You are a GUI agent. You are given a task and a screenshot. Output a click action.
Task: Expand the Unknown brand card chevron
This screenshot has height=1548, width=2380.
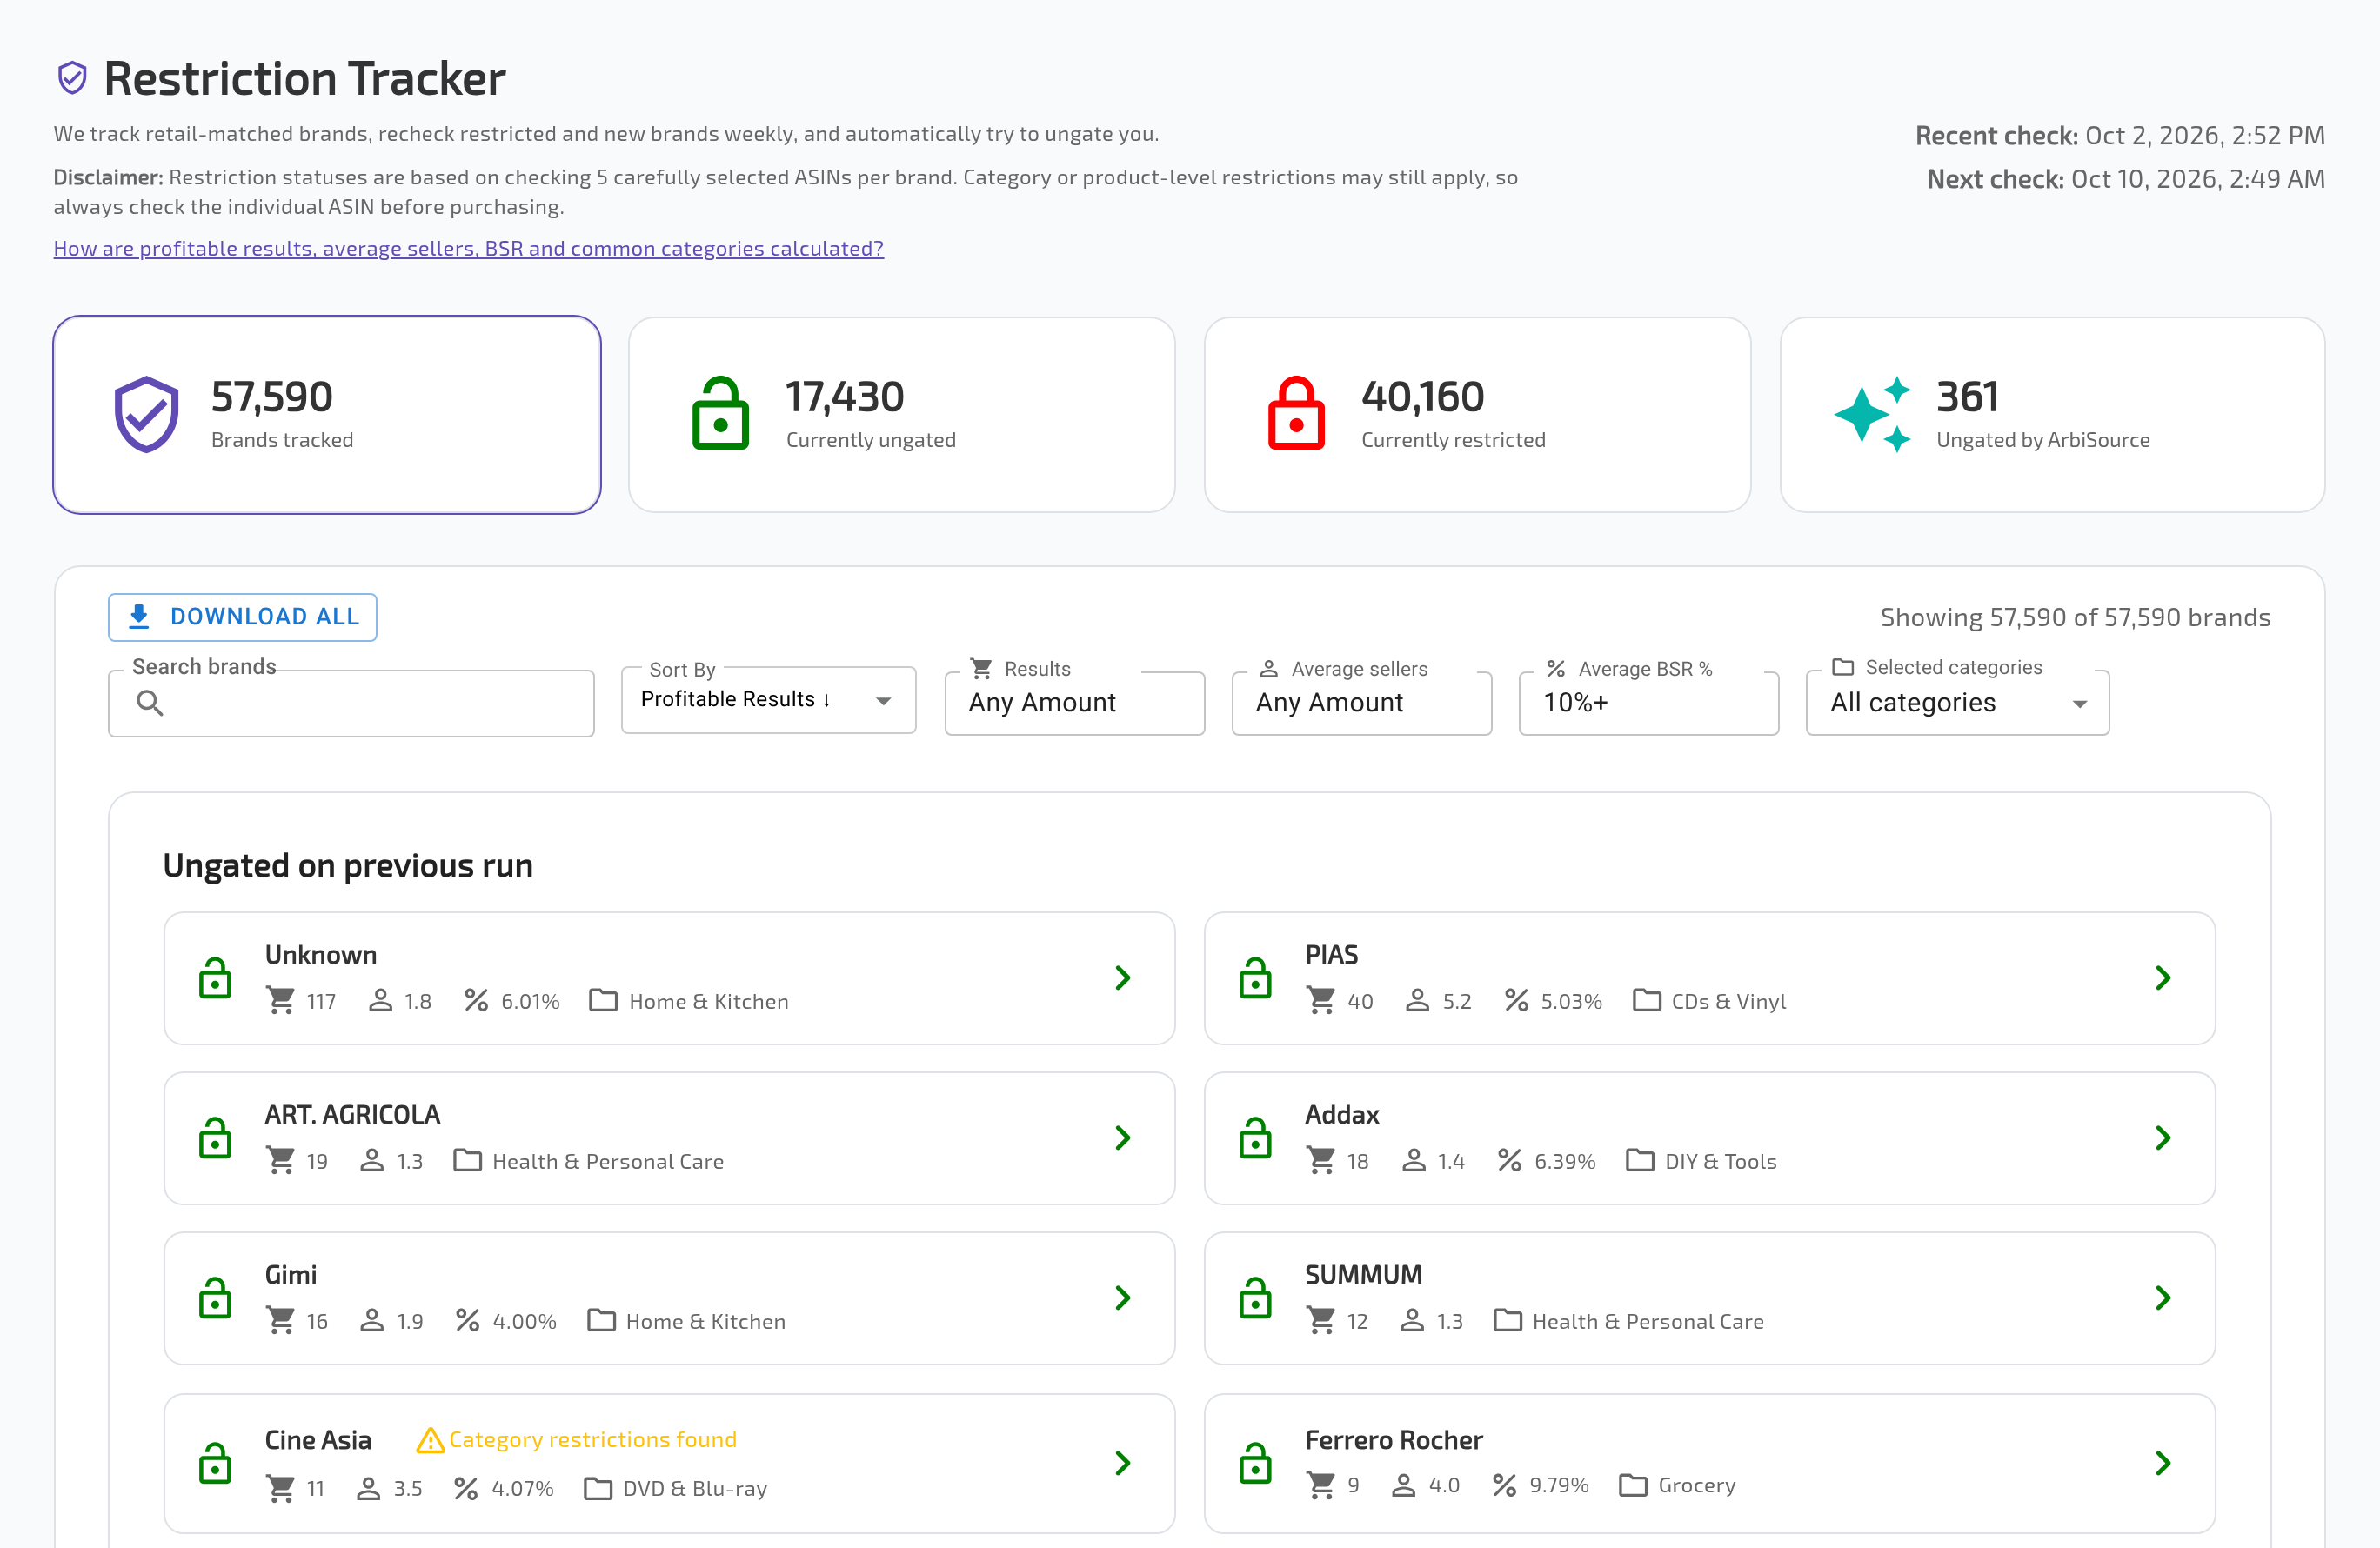[x=1123, y=978]
